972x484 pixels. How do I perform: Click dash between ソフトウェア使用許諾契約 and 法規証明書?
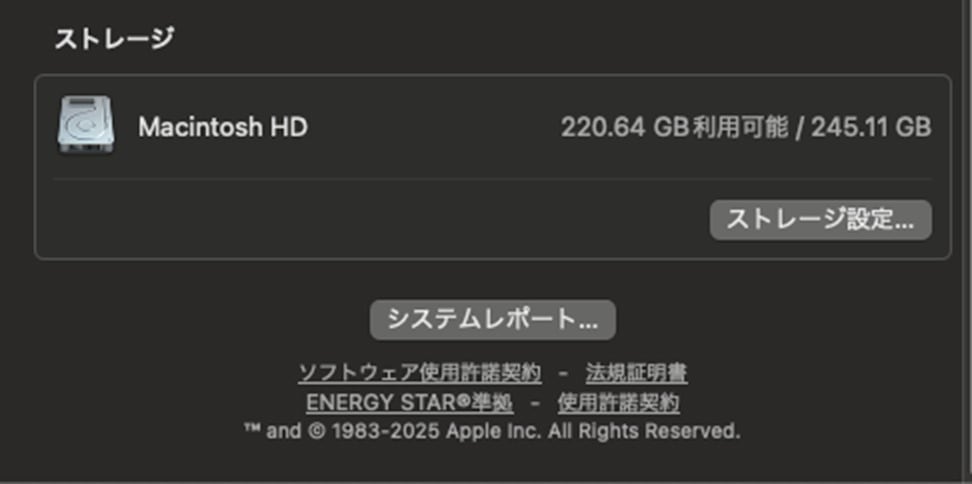tap(564, 374)
